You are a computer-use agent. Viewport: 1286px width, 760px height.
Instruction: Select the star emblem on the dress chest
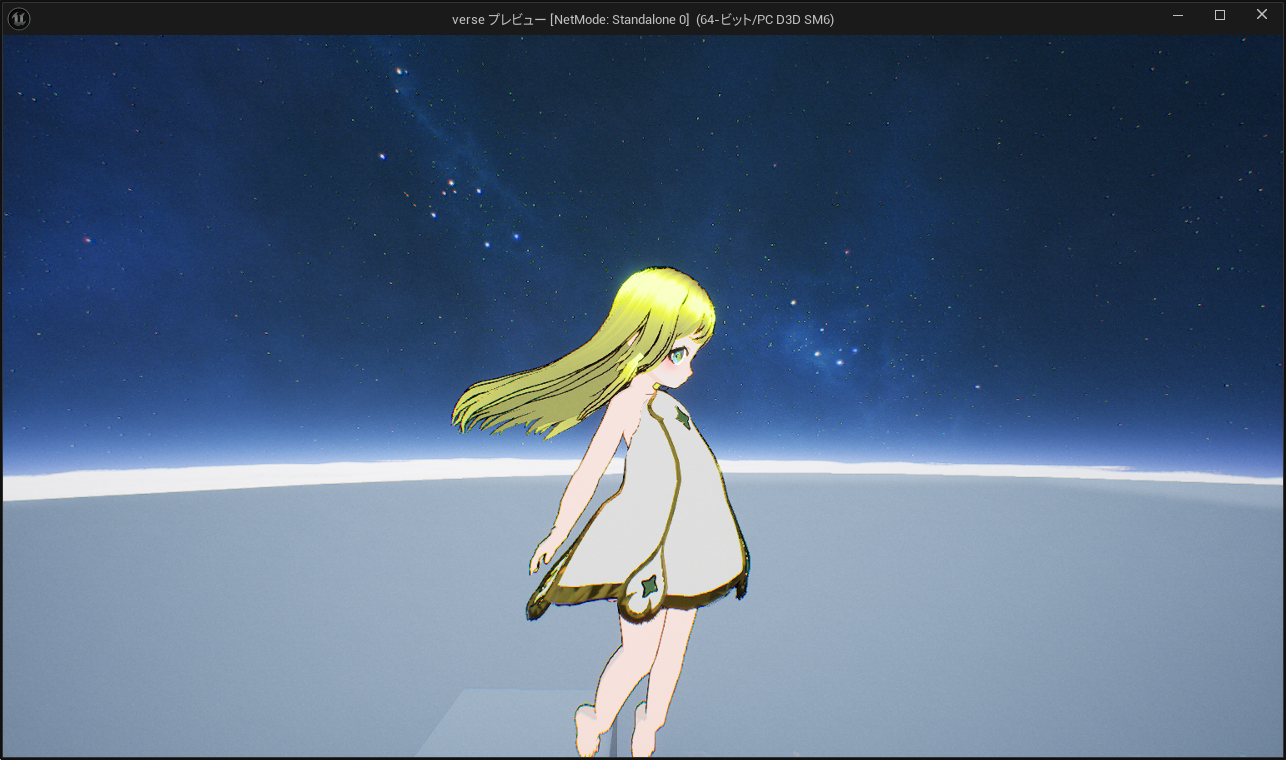tap(683, 417)
